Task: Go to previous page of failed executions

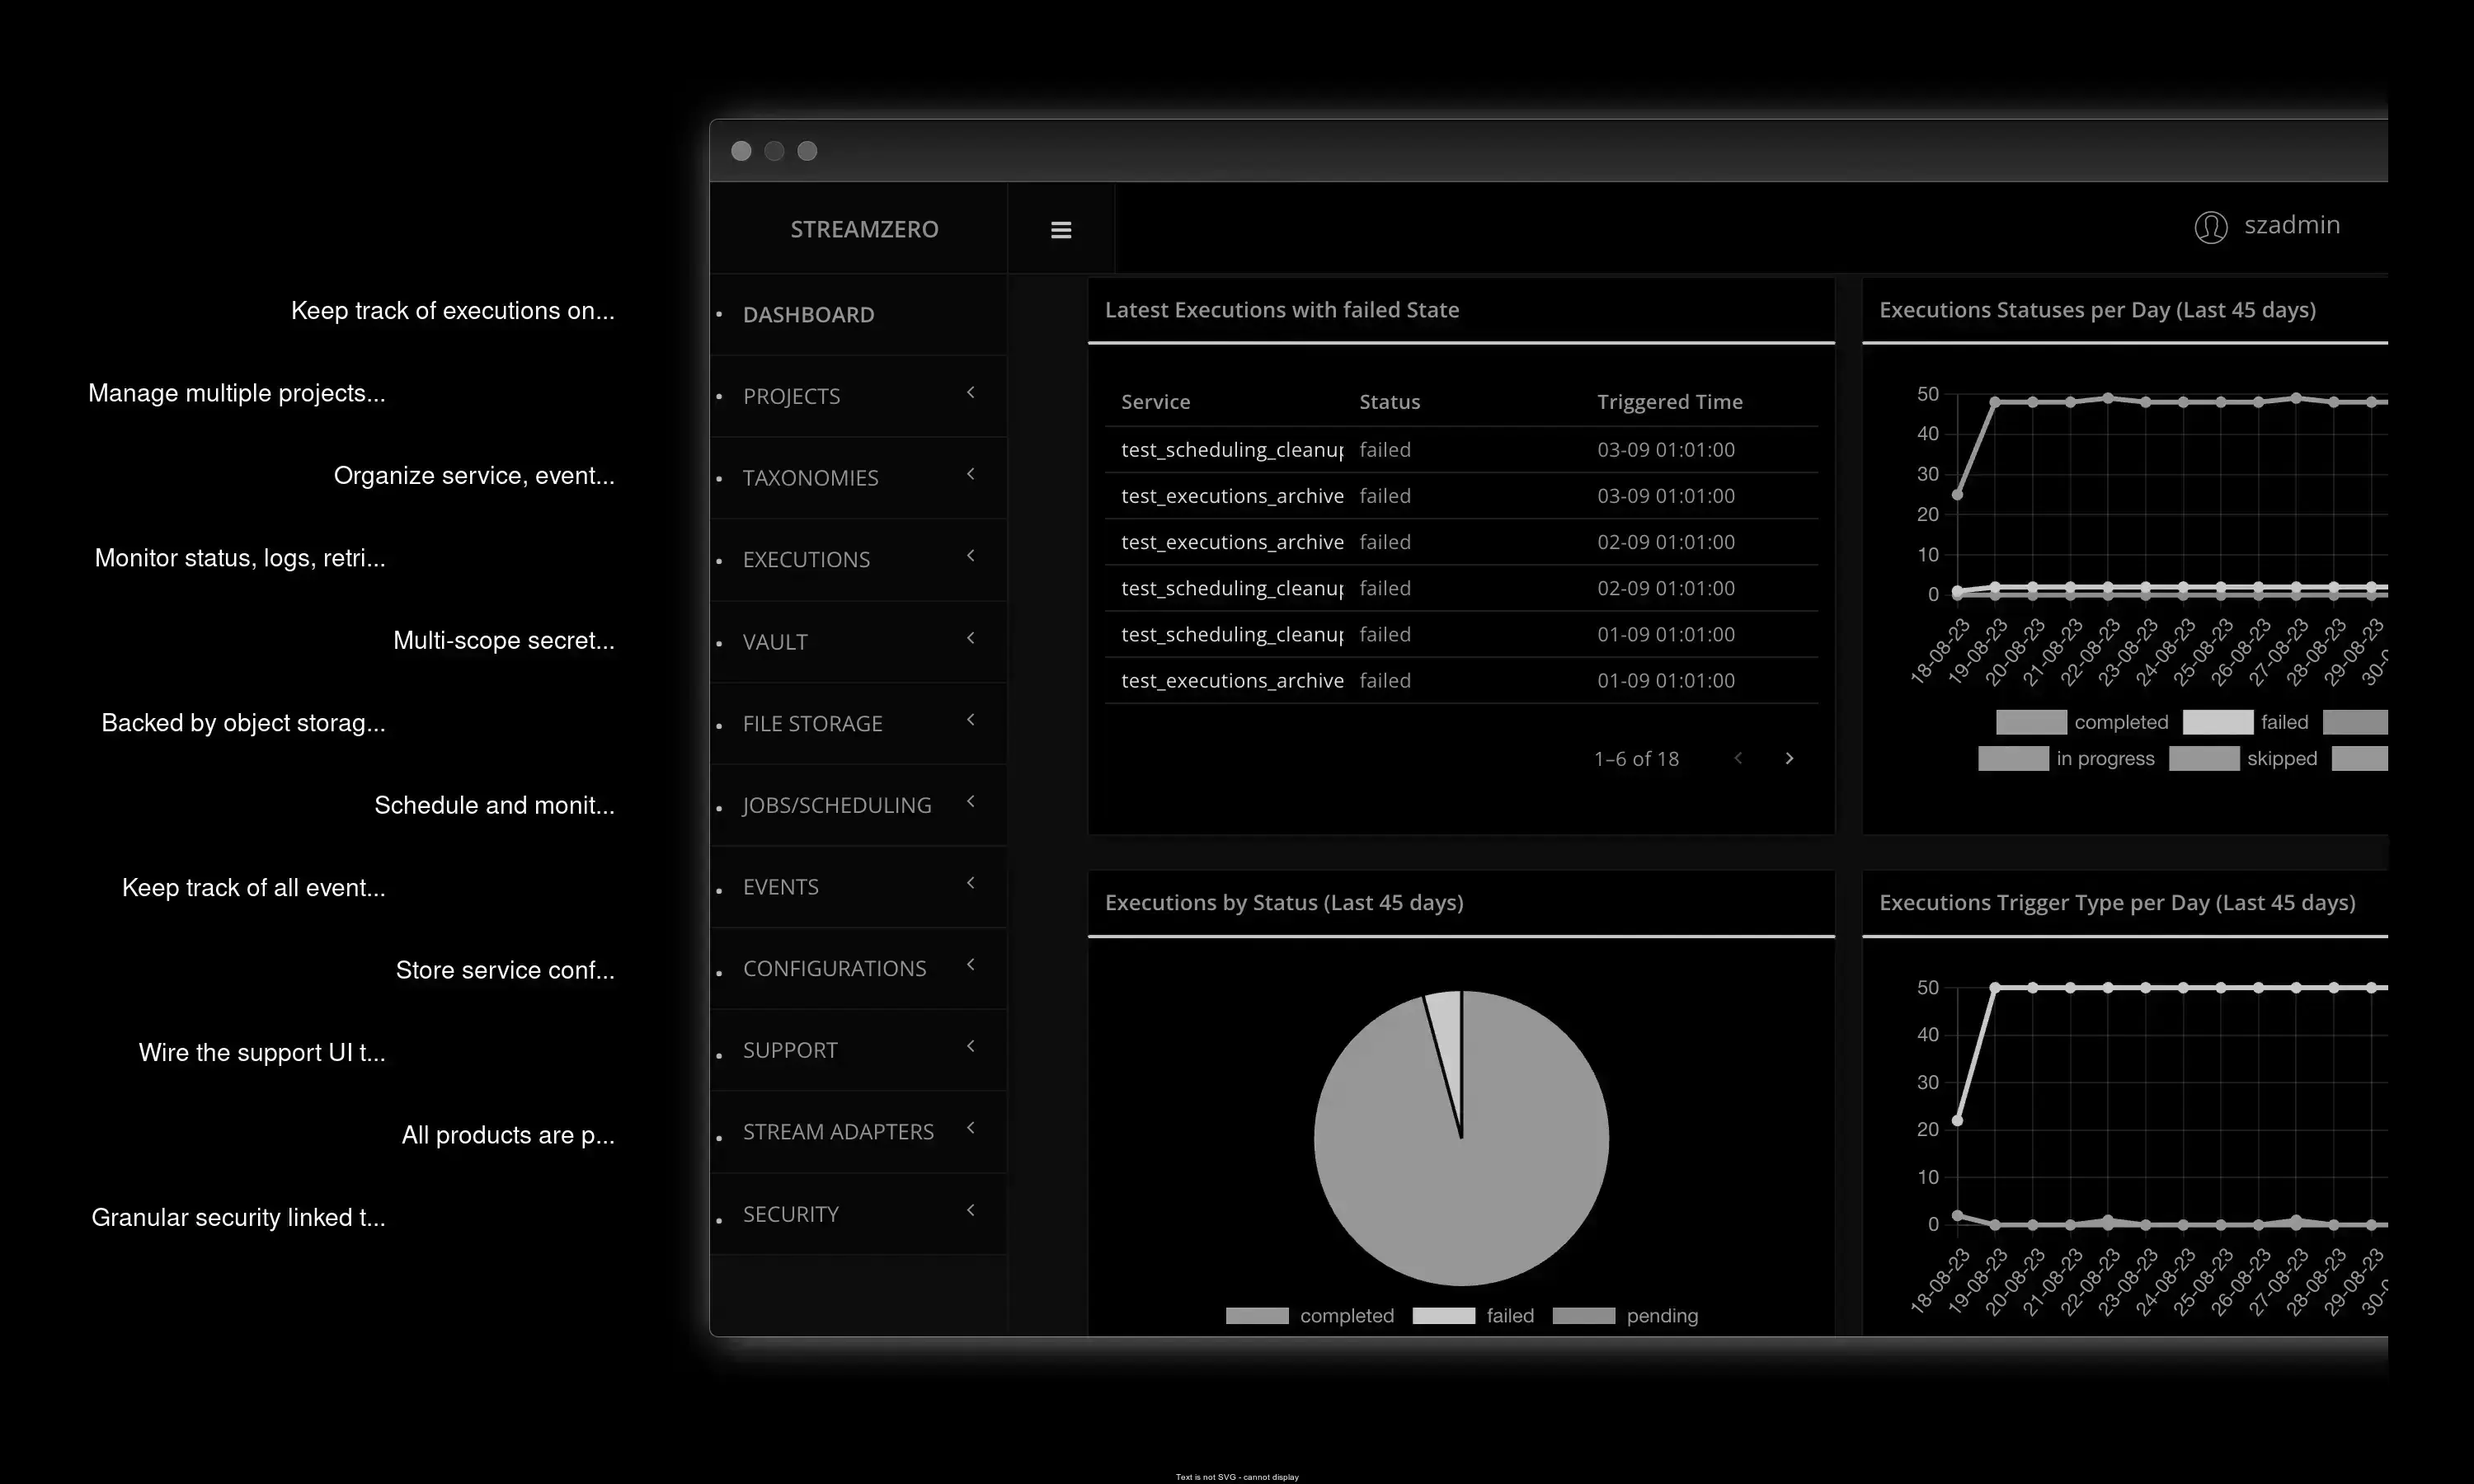Action: pos(1738,759)
